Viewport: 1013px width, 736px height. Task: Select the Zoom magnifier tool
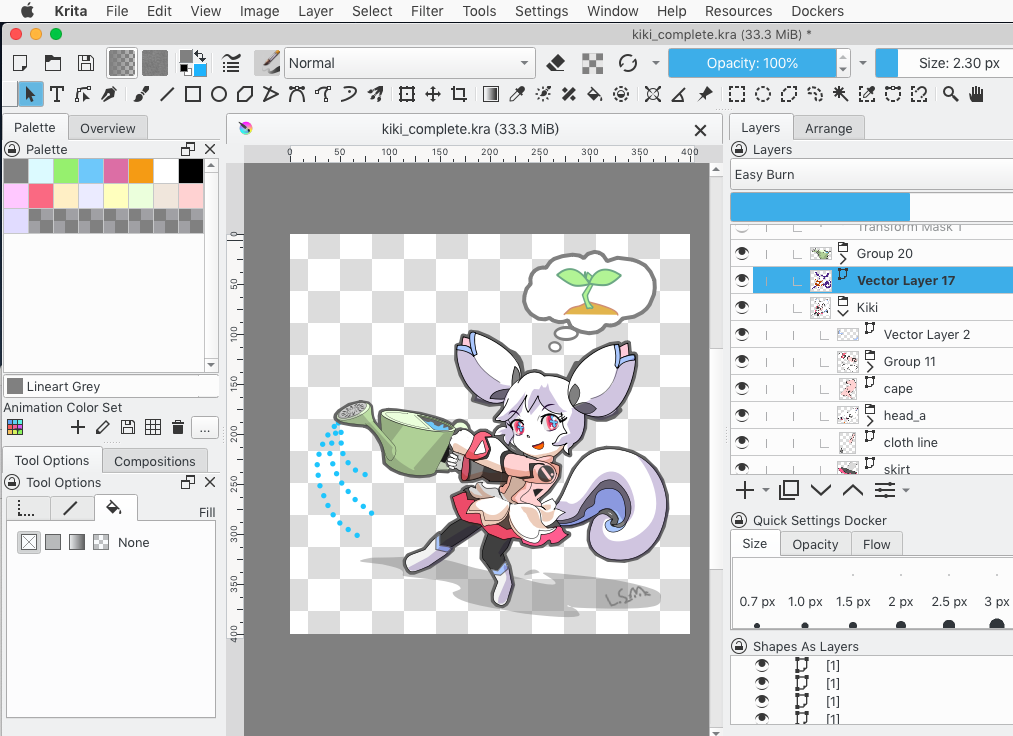tap(950, 94)
